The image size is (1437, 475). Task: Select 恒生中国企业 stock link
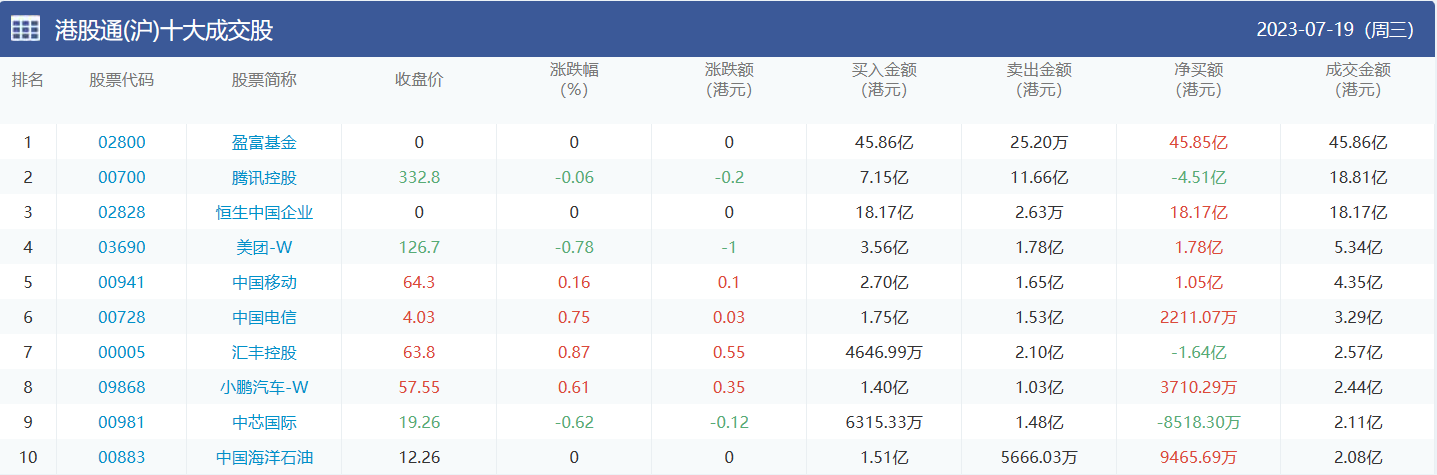[x=264, y=213]
